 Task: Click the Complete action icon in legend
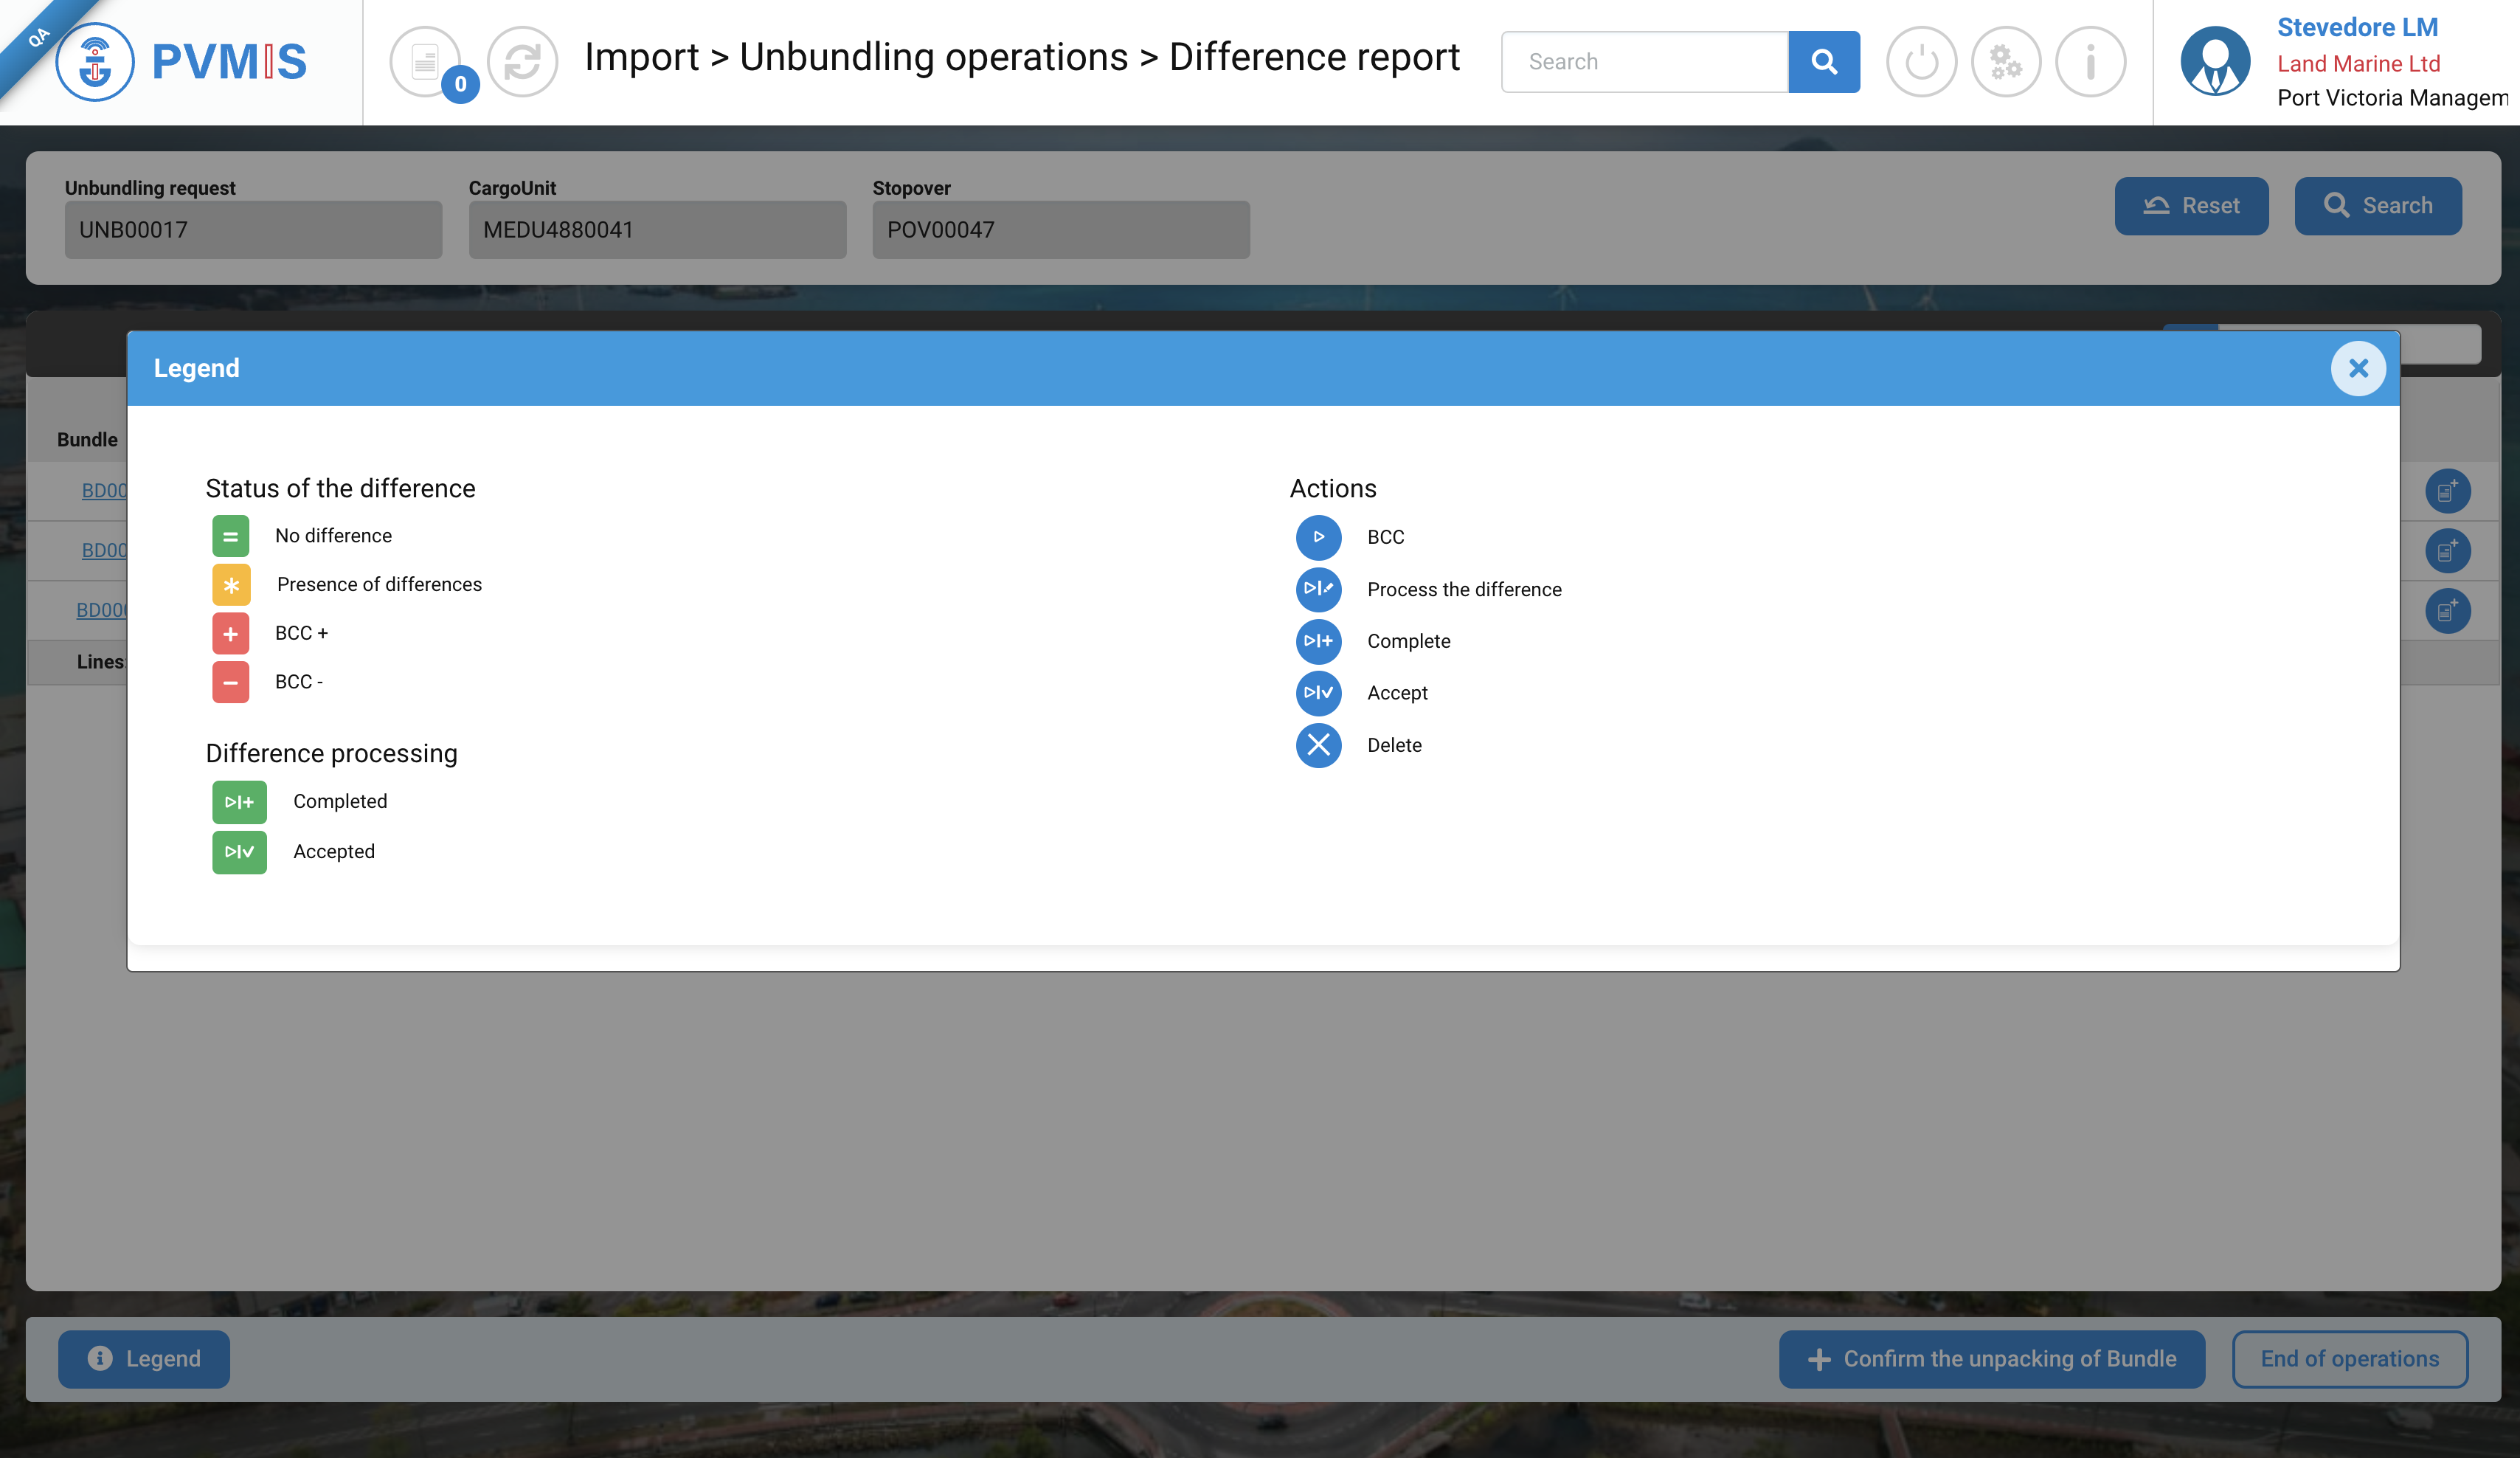click(1318, 641)
